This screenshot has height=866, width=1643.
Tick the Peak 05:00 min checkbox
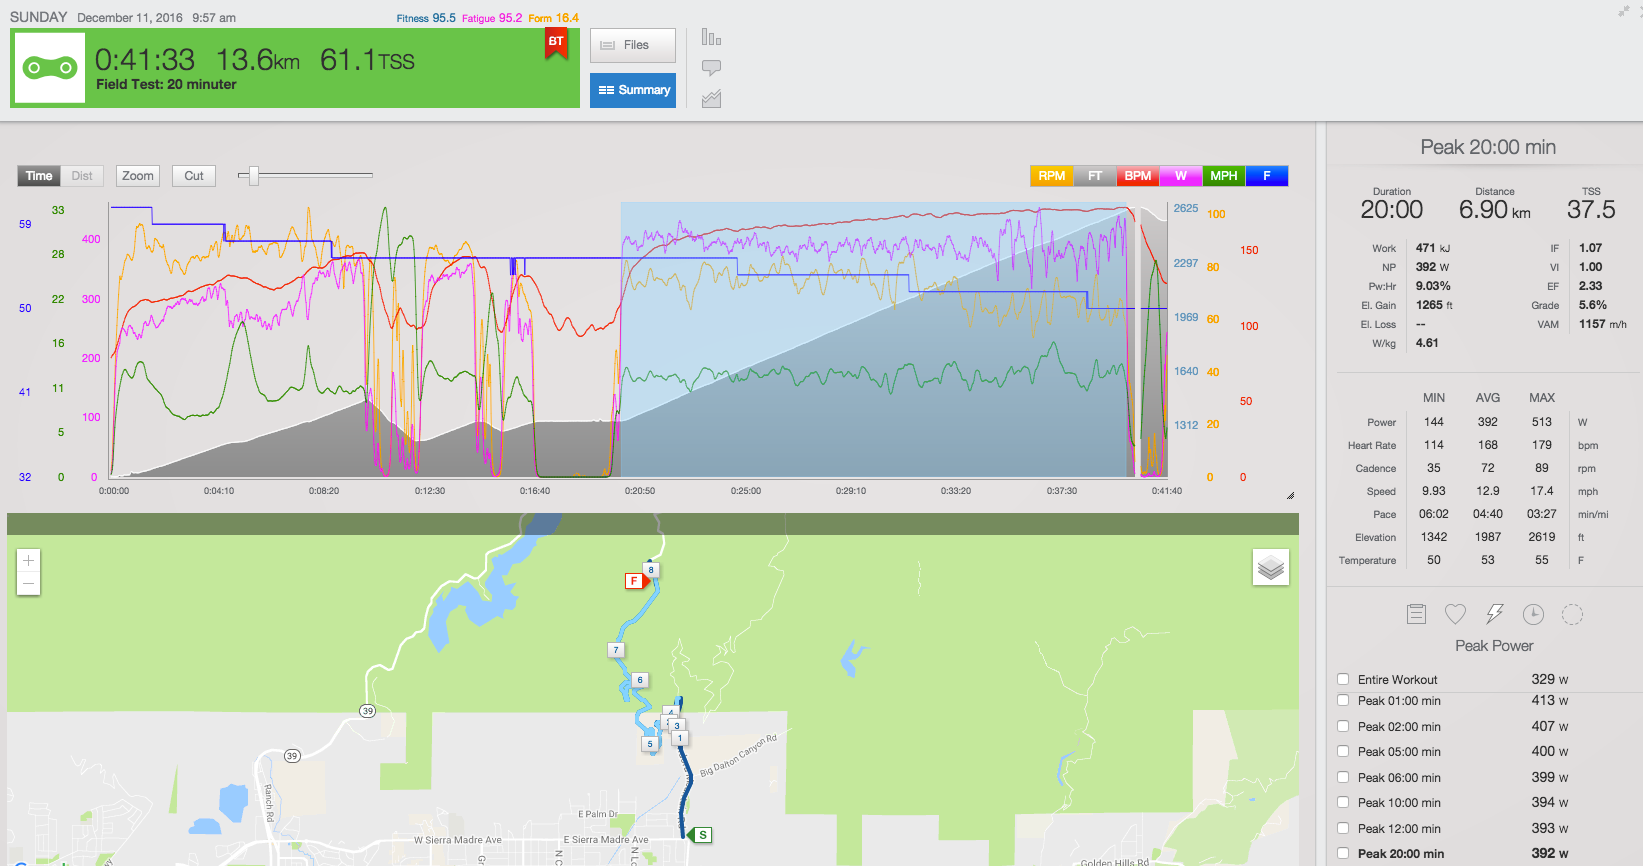(x=1343, y=752)
